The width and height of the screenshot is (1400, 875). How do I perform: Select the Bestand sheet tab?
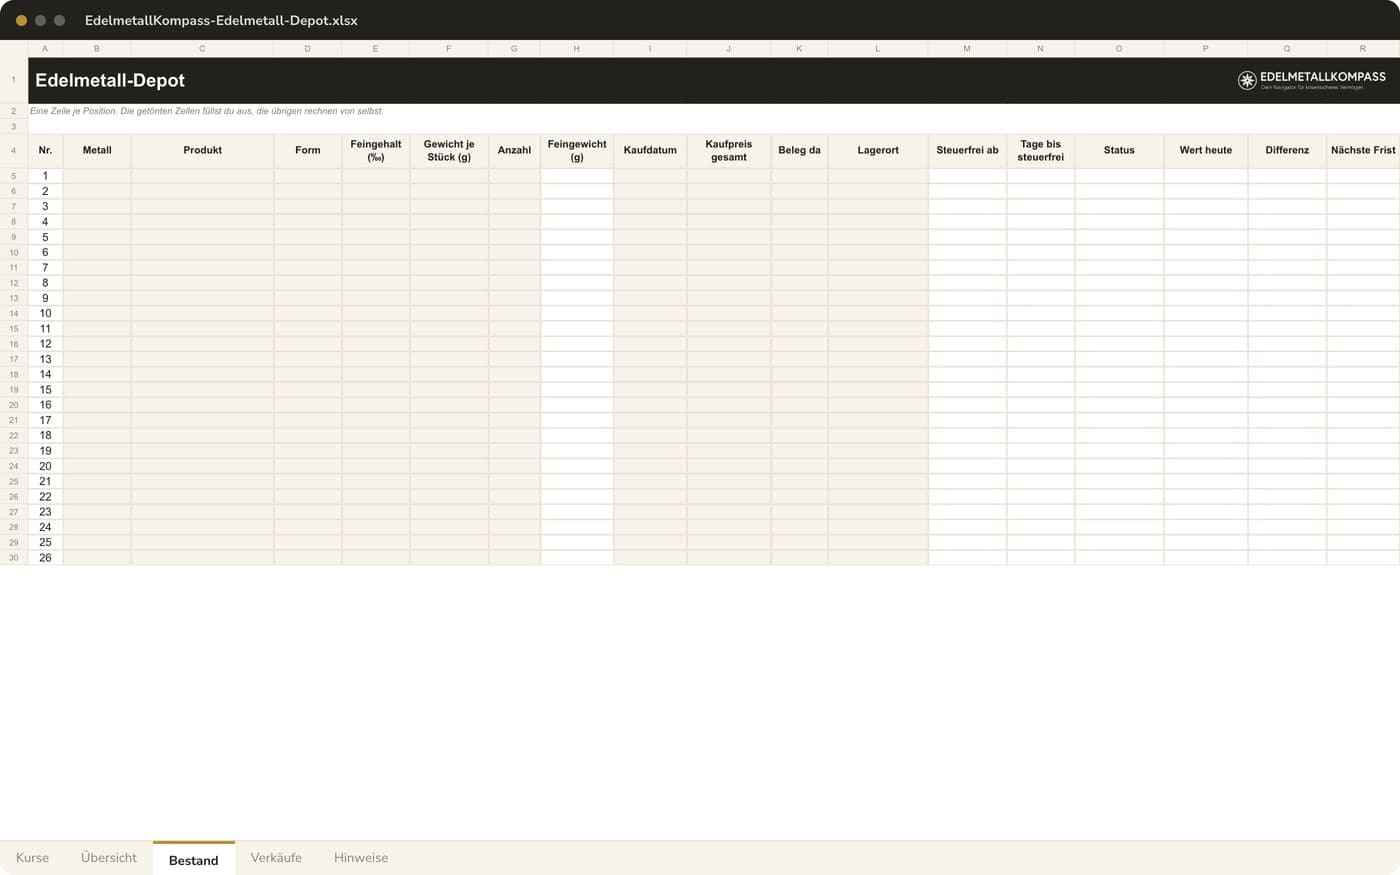tap(193, 859)
